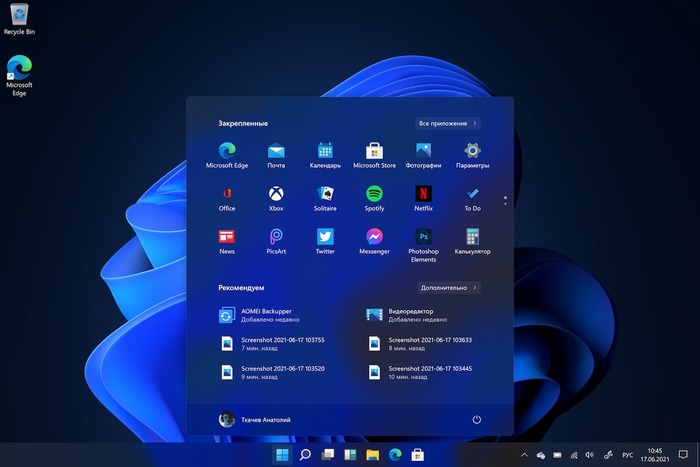The image size is (700, 467).
Task: Open the network tray icon
Action: coord(574,455)
